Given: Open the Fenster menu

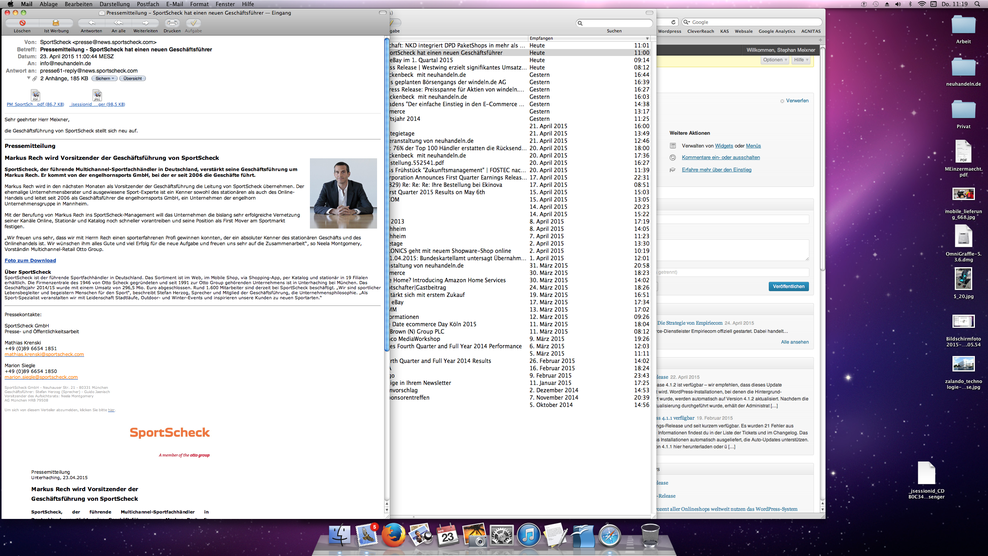Looking at the screenshot, I should pos(225,4).
